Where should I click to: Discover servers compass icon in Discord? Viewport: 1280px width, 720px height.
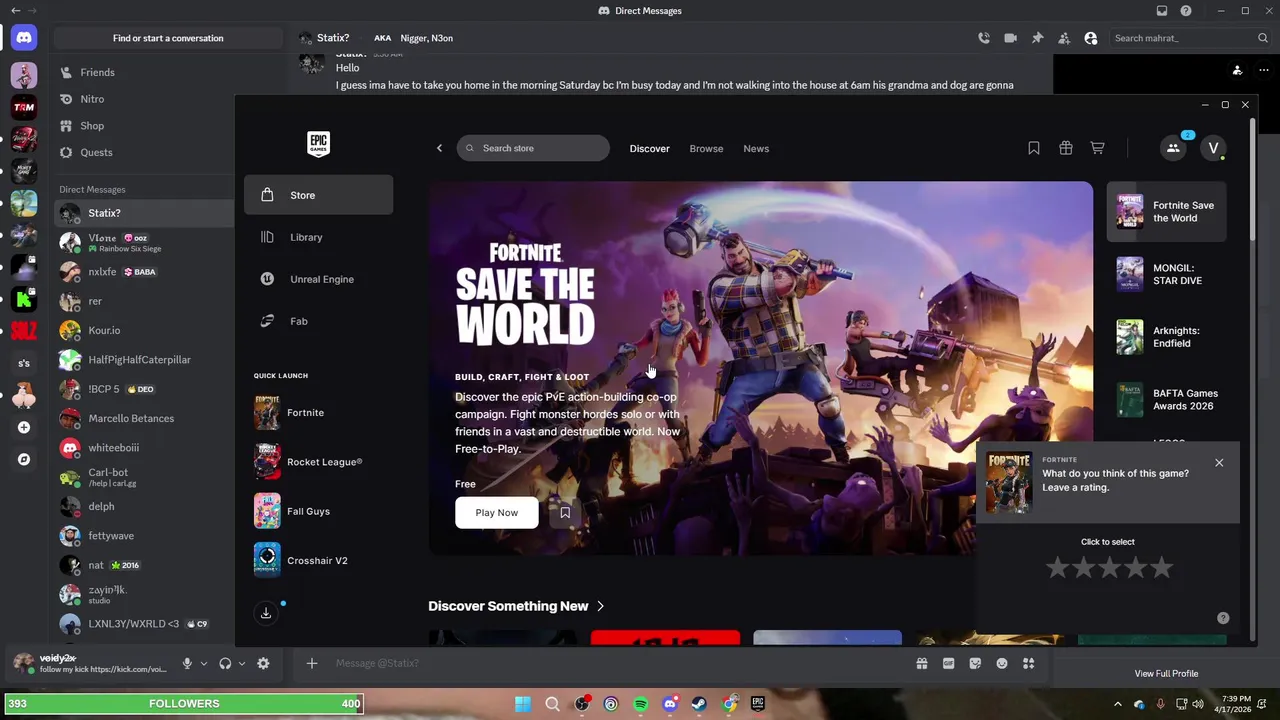24,460
